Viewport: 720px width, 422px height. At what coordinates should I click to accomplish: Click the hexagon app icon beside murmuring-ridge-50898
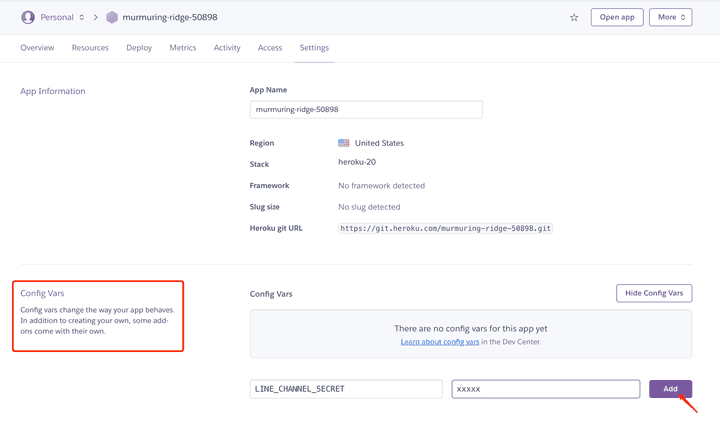(x=112, y=17)
